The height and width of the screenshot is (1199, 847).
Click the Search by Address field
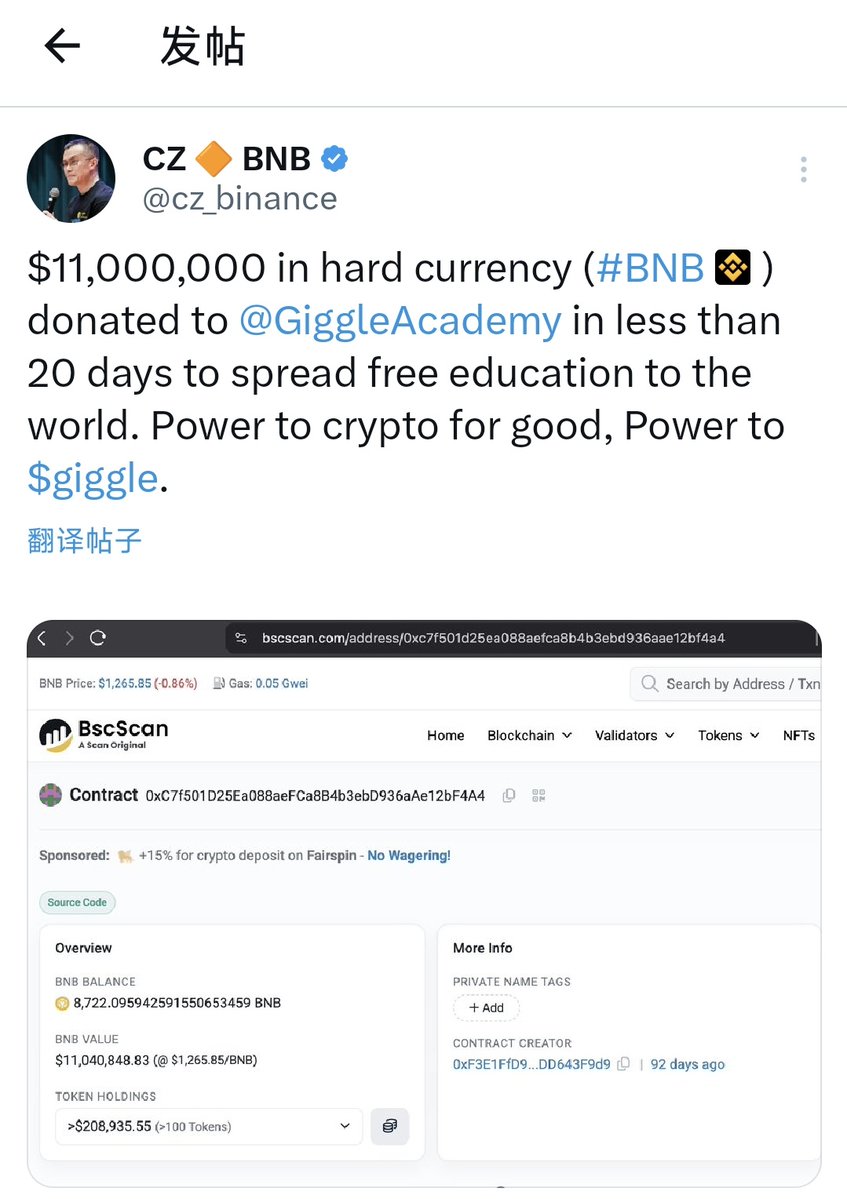735,684
